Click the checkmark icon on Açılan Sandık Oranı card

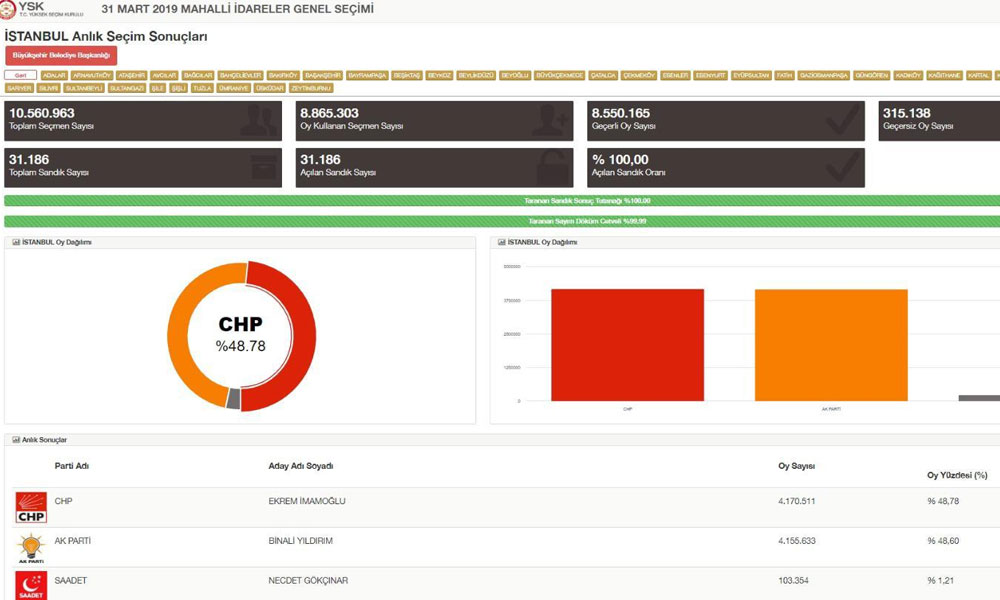[x=842, y=167]
